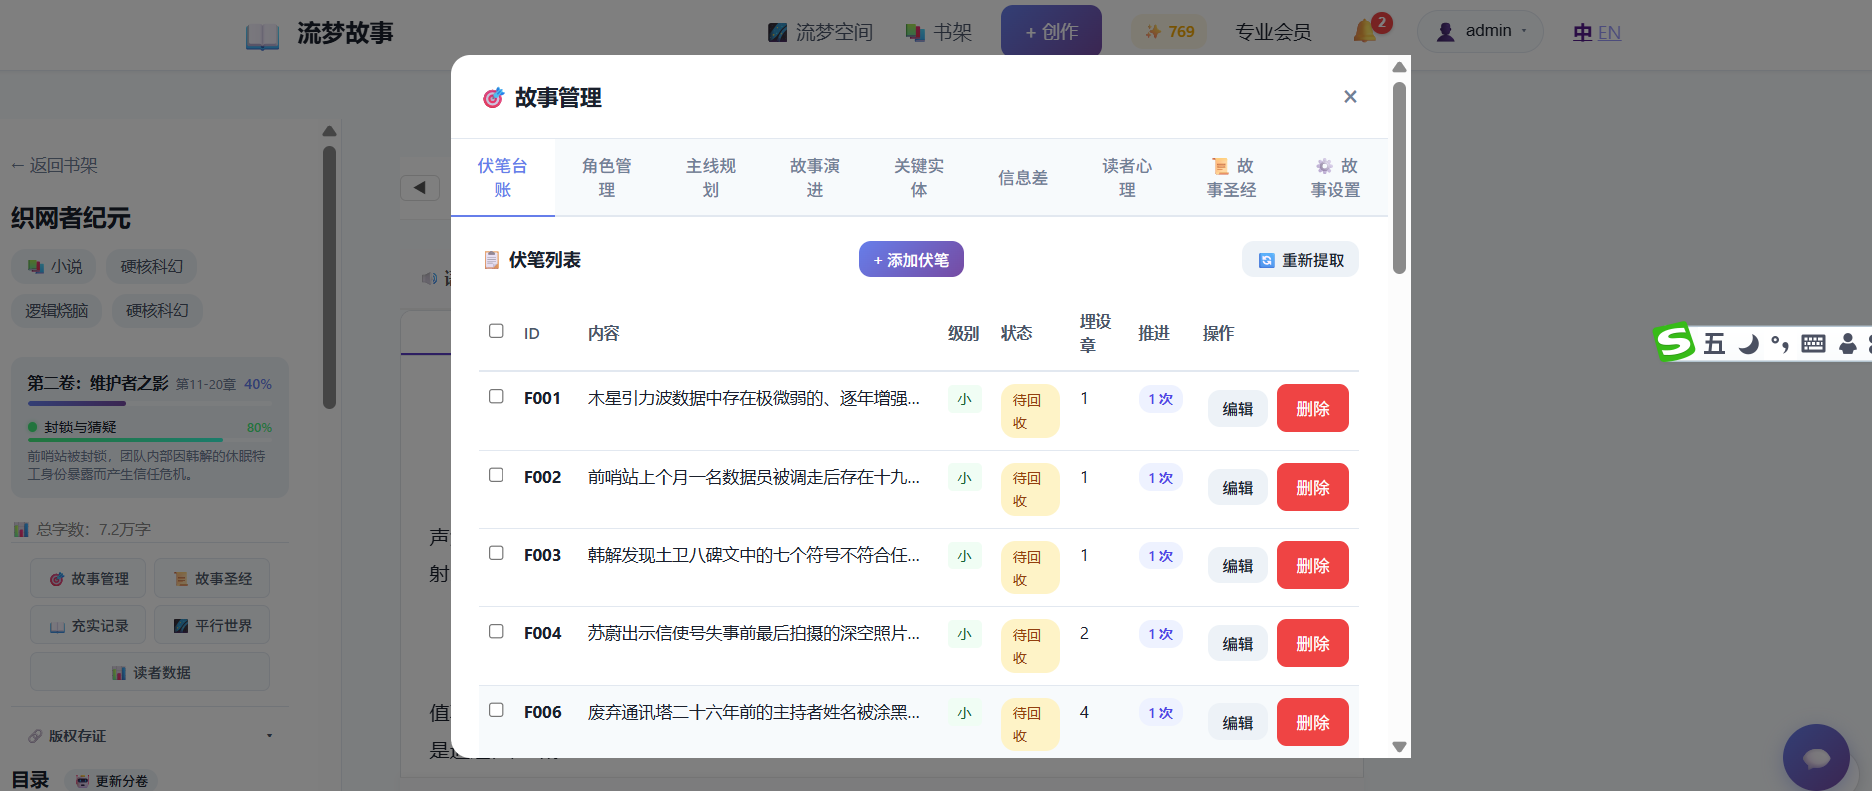The width and height of the screenshot is (1872, 791).
Task: Switch to 故事演进 tab
Action: tap(814, 177)
